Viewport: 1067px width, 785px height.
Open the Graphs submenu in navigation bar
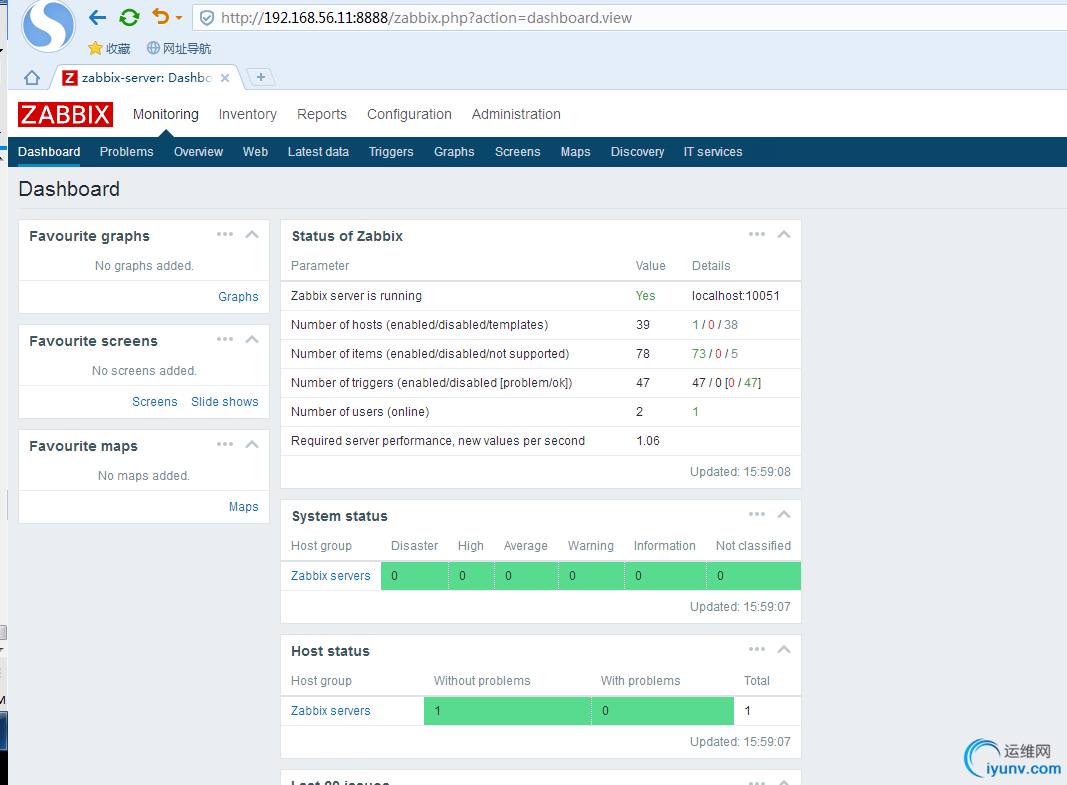click(x=454, y=152)
